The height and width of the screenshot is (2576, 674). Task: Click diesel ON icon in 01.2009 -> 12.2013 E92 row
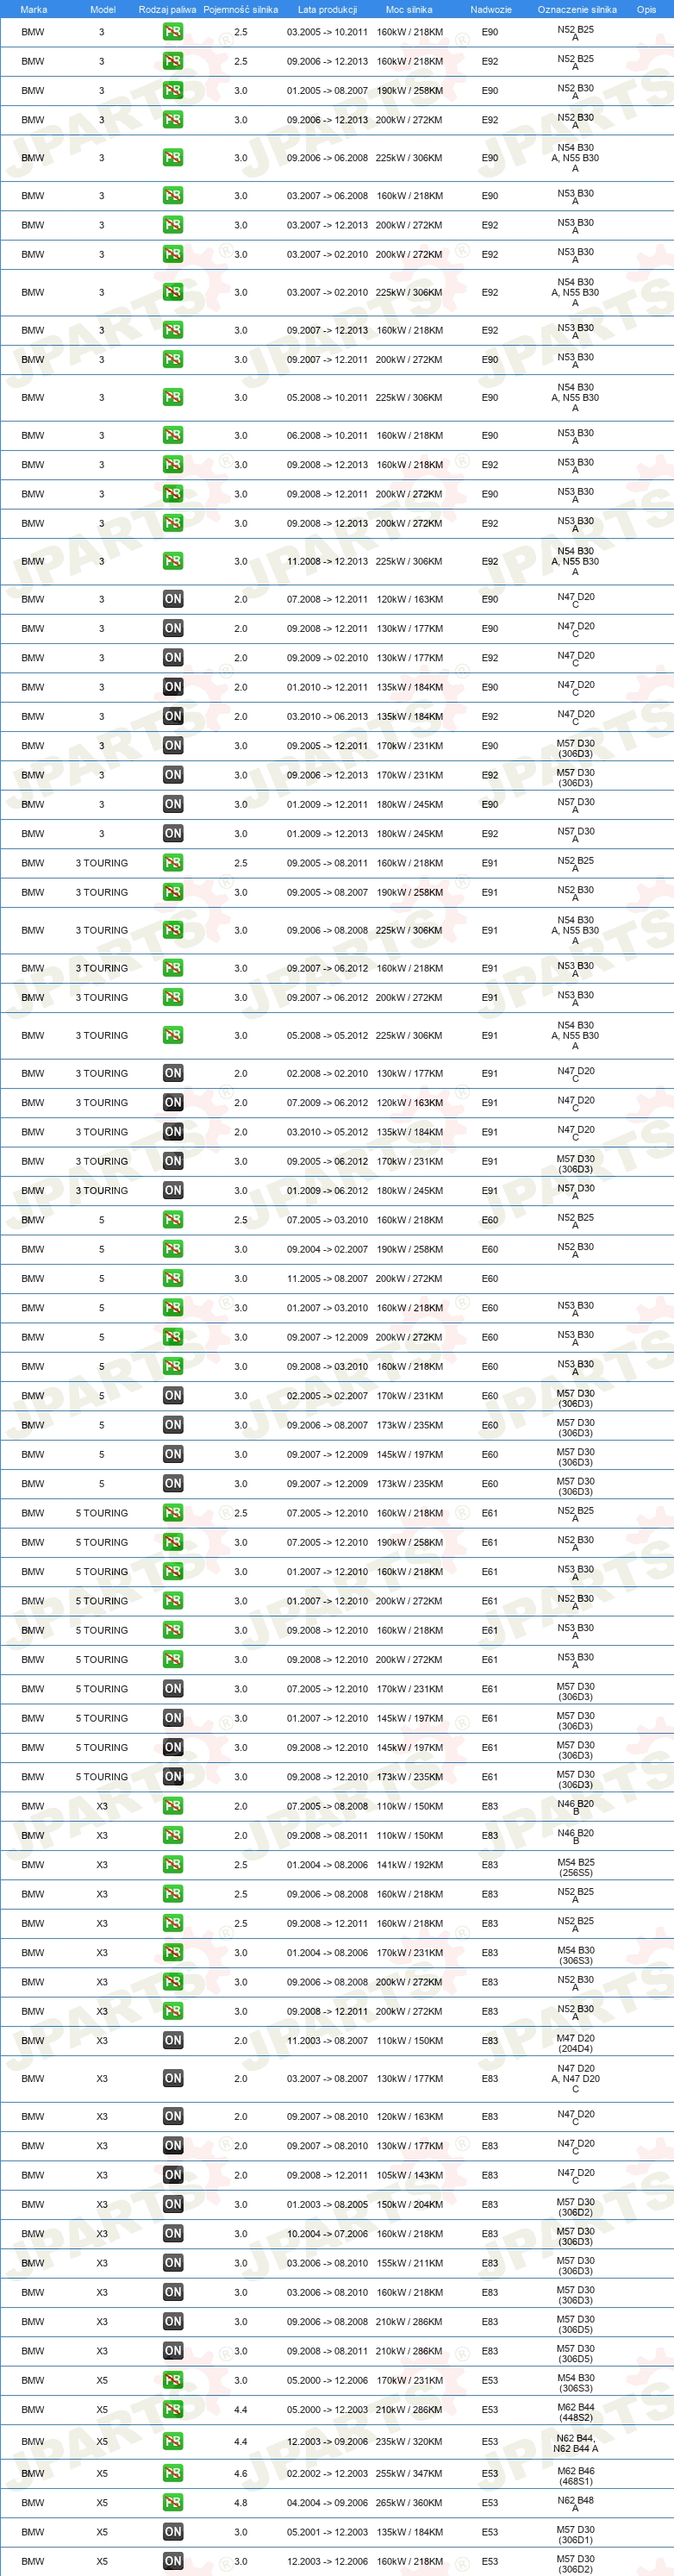[173, 833]
